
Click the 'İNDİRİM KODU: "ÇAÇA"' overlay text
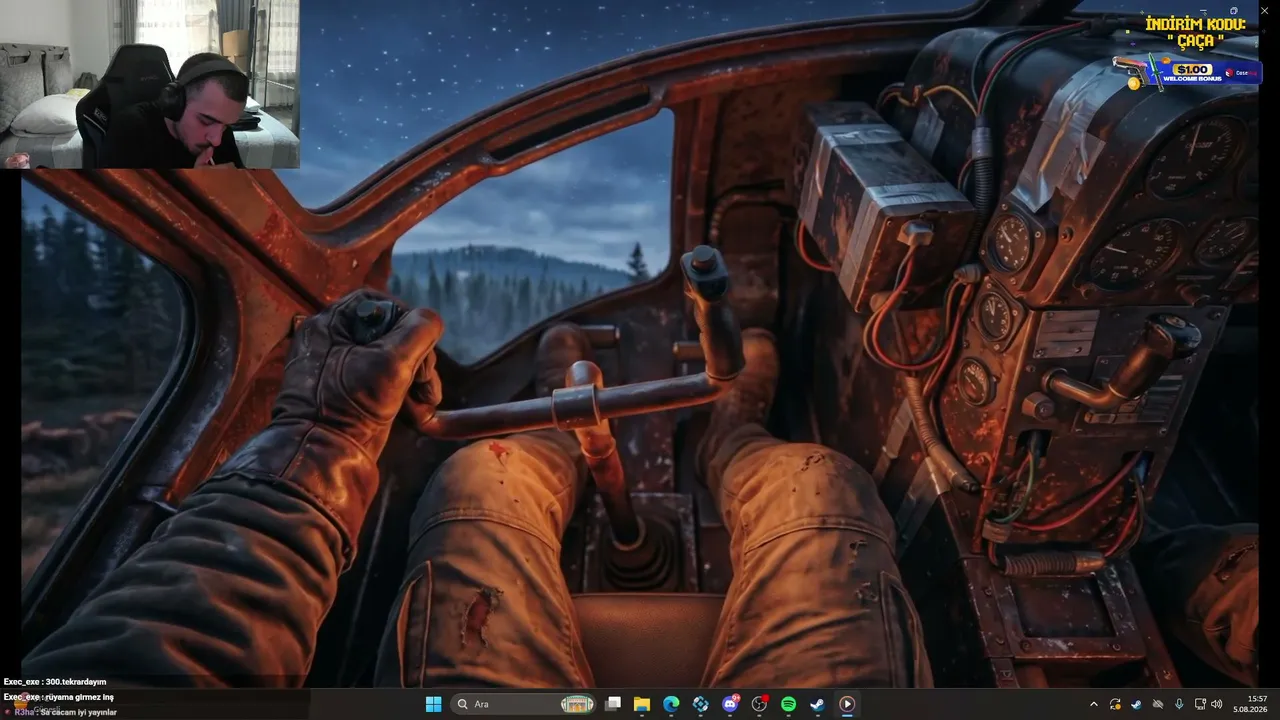[1196, 32]
